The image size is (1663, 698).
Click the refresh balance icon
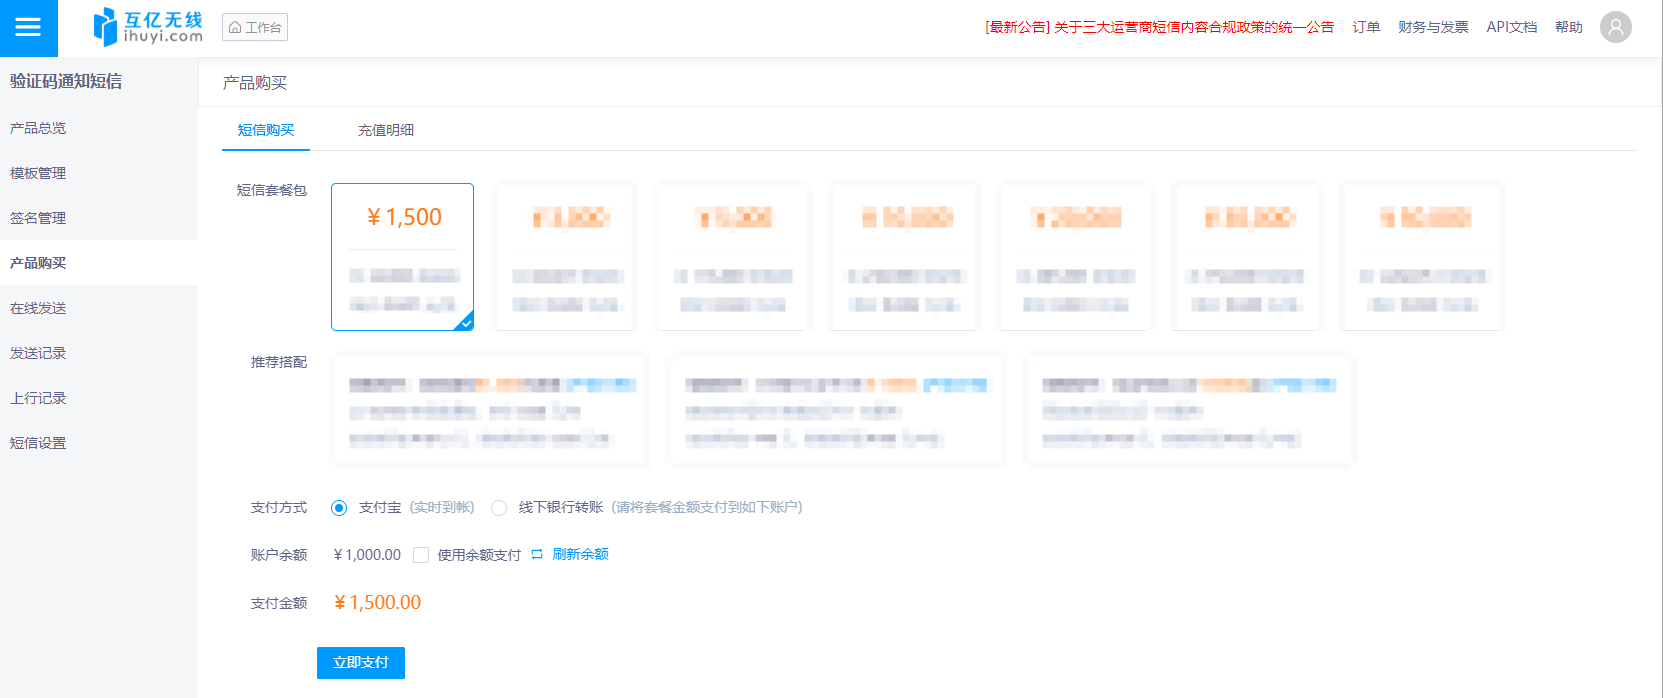(537, 554)
